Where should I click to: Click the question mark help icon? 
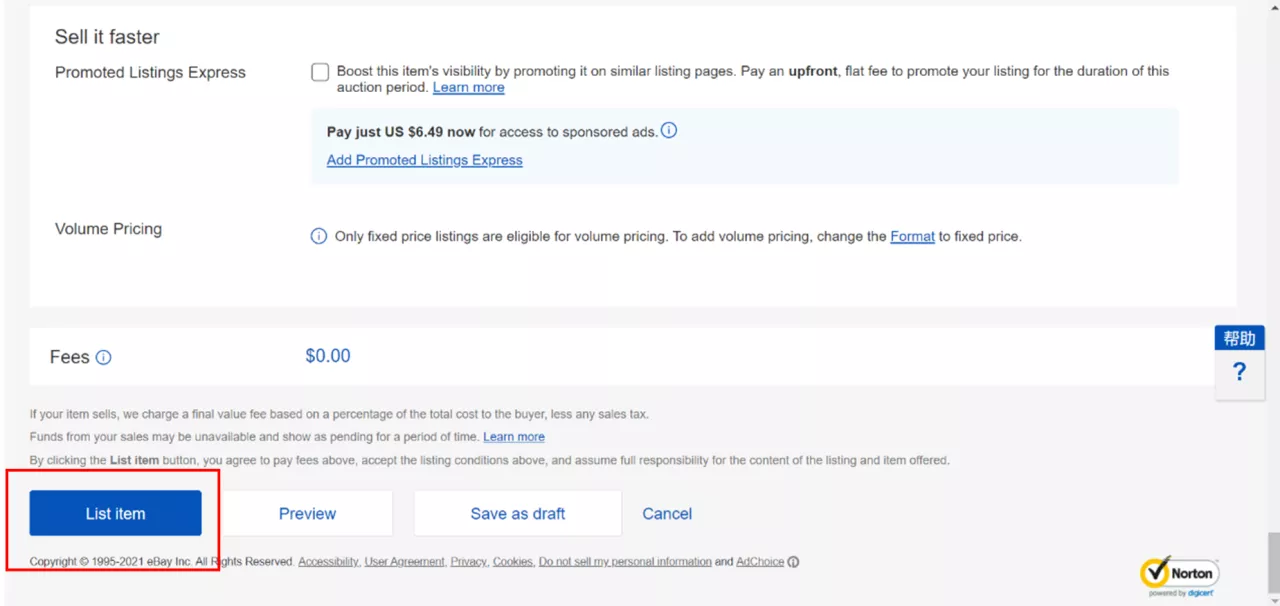1239,373
